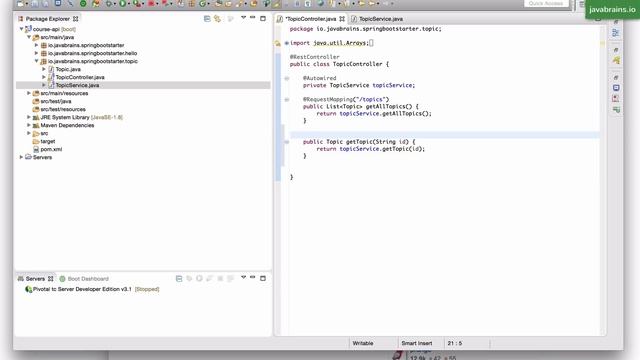Expand the src/main/resources folder
This screenshot has width=640, height=360.
(x=29, y=93)
